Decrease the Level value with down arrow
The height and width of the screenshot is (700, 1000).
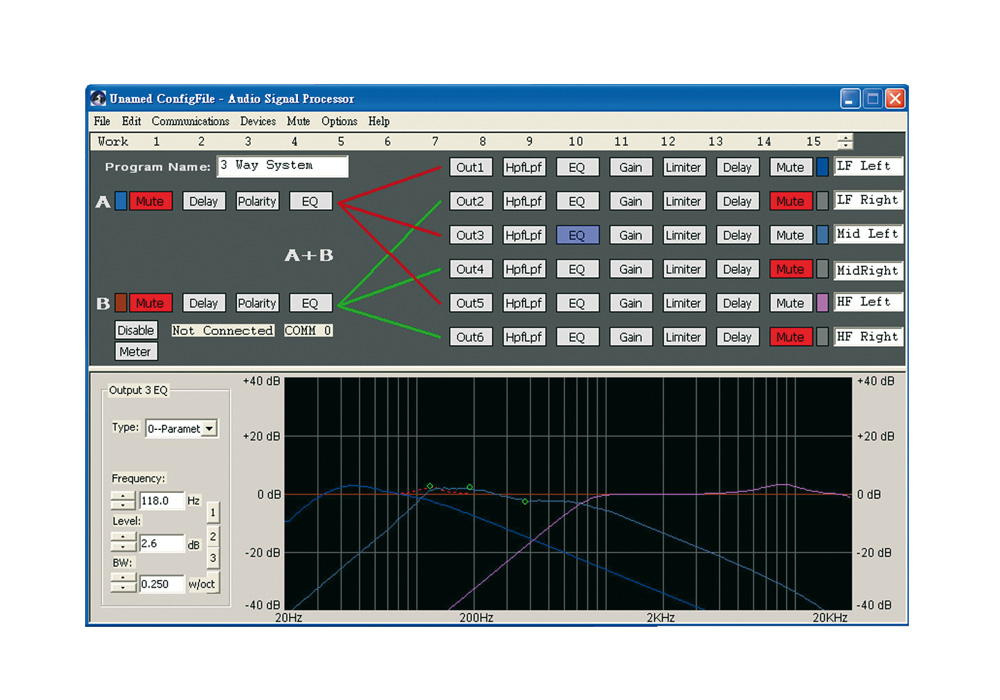(122, 548)
